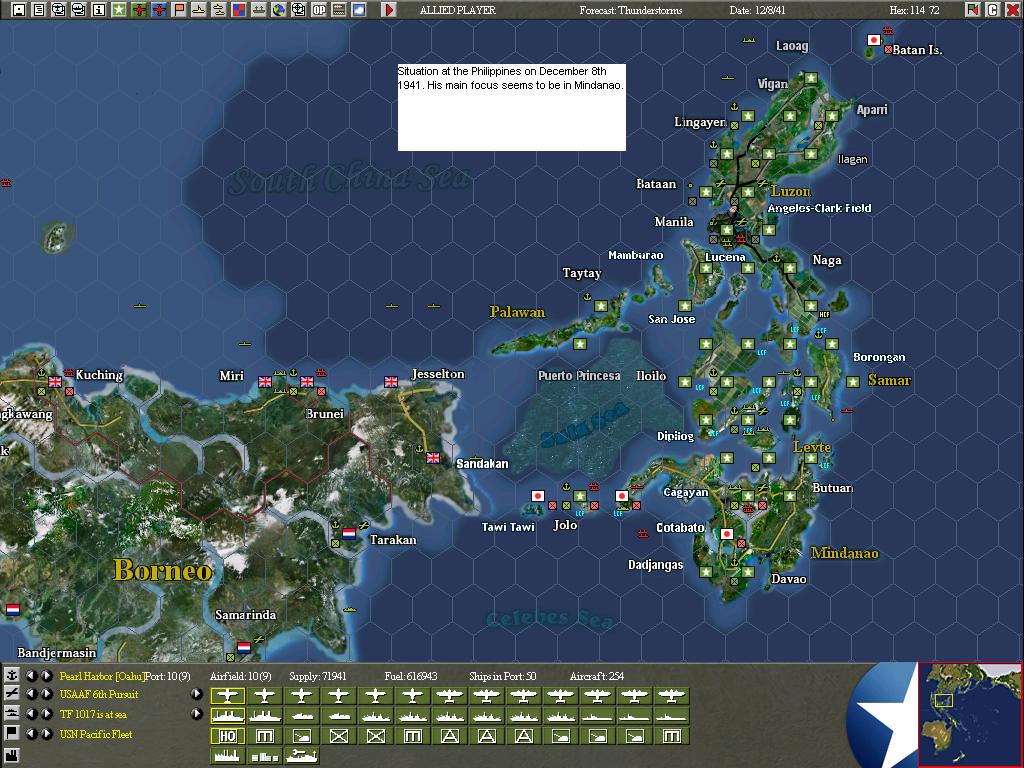
Task: Click the Dutch flag marker at Samarinda
Action: (244, 647)
